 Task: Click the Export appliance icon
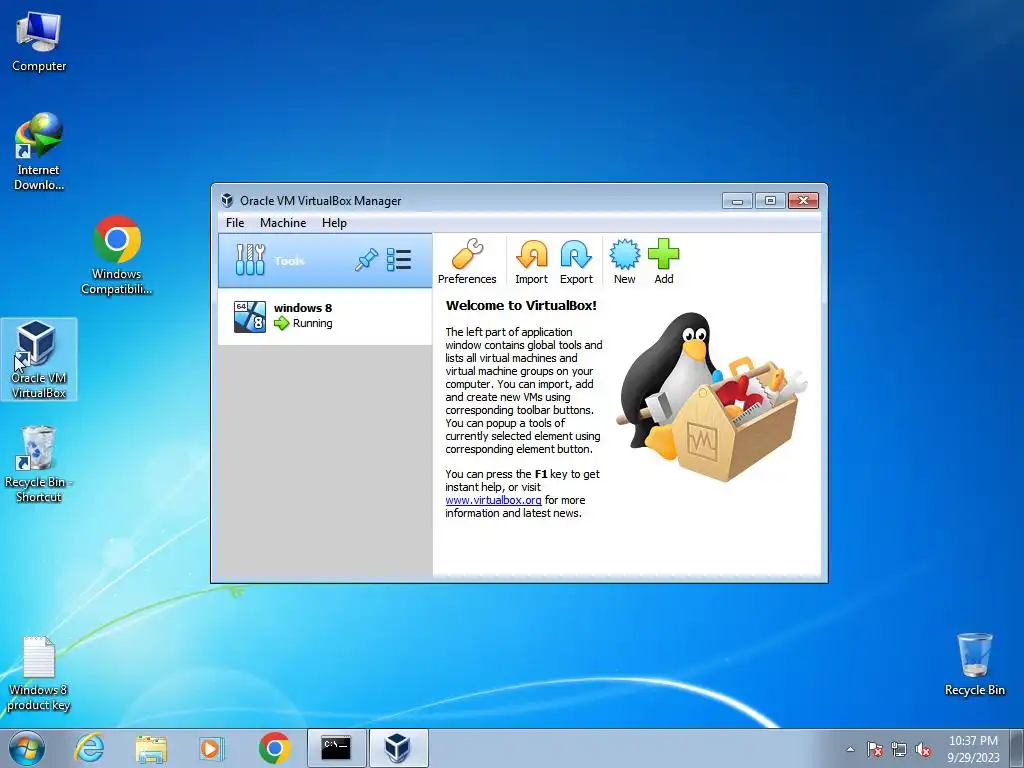[x=576, y=261]
